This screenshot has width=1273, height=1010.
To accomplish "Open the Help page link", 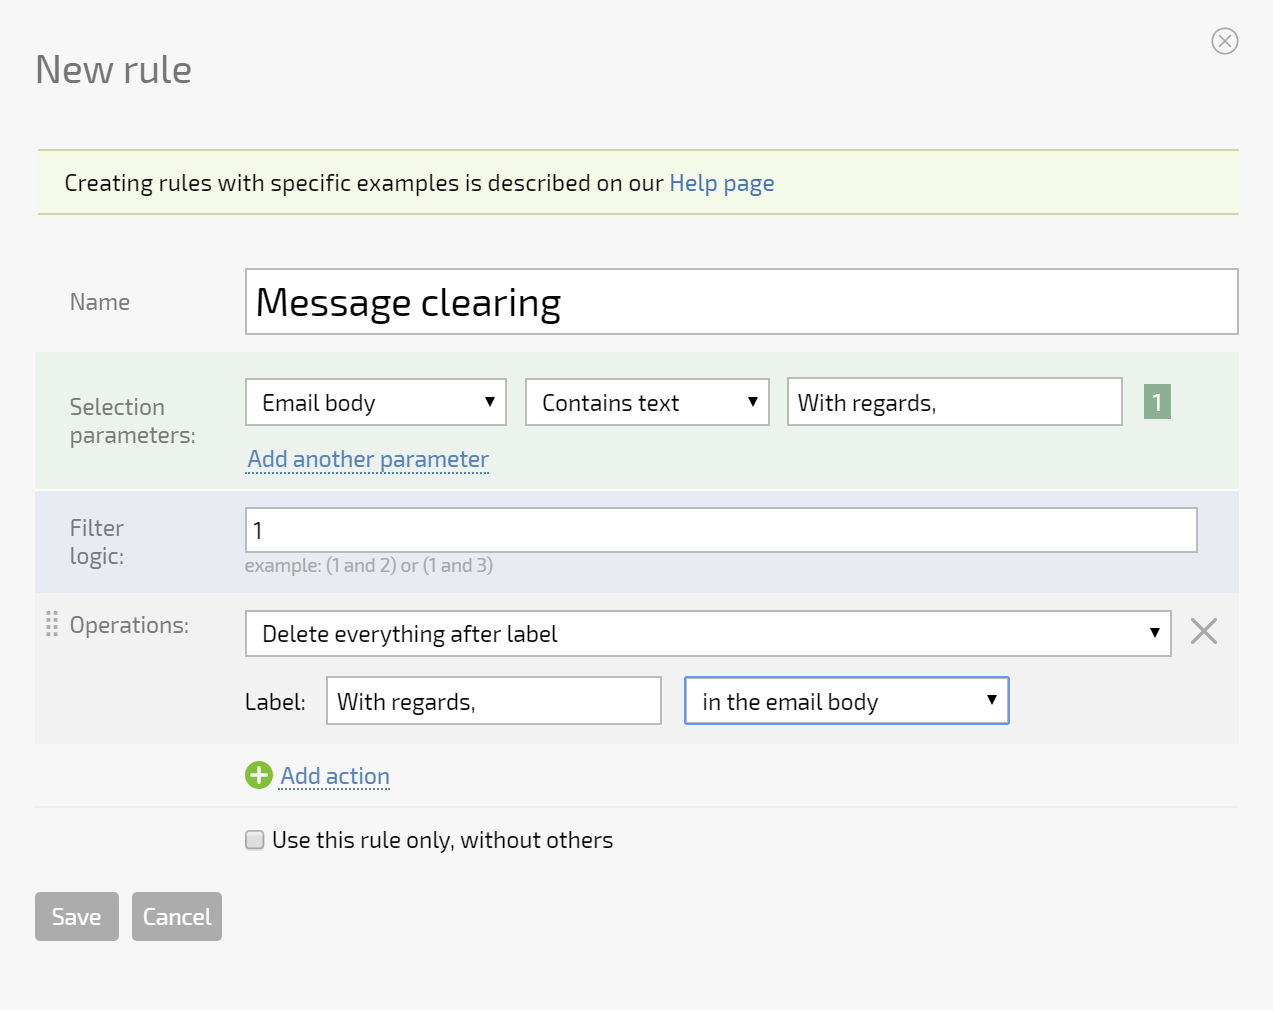I will tap(722, 183).
